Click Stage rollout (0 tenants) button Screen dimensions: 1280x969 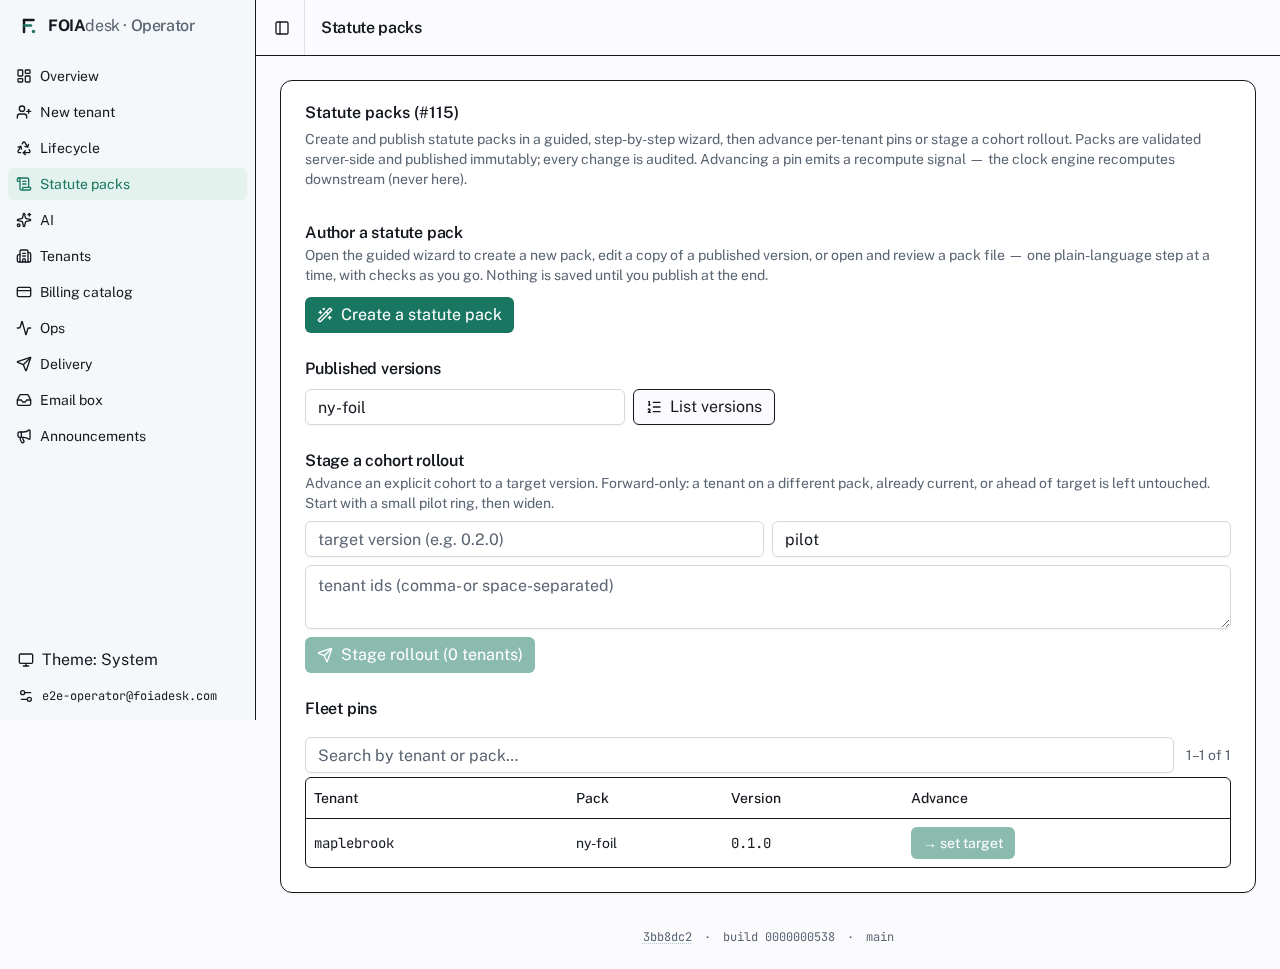pos(420,655)
